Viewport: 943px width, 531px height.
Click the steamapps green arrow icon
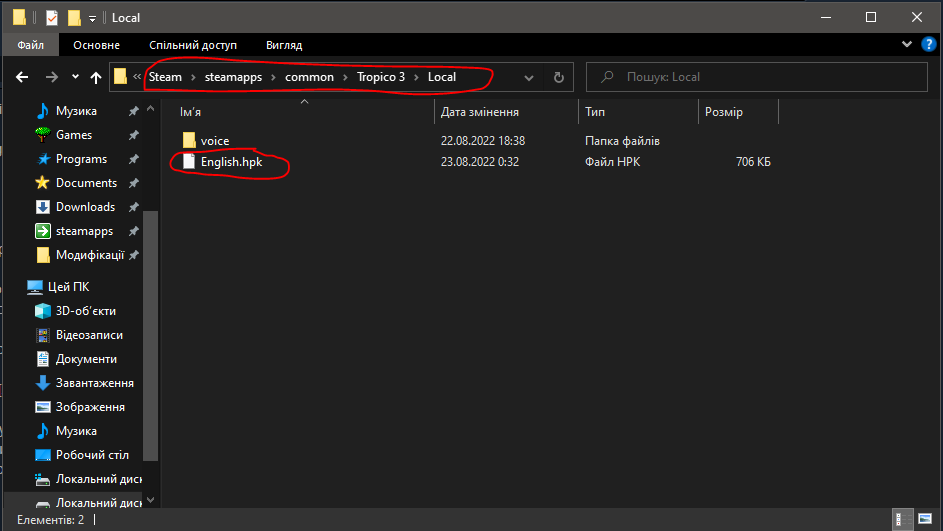43,231
